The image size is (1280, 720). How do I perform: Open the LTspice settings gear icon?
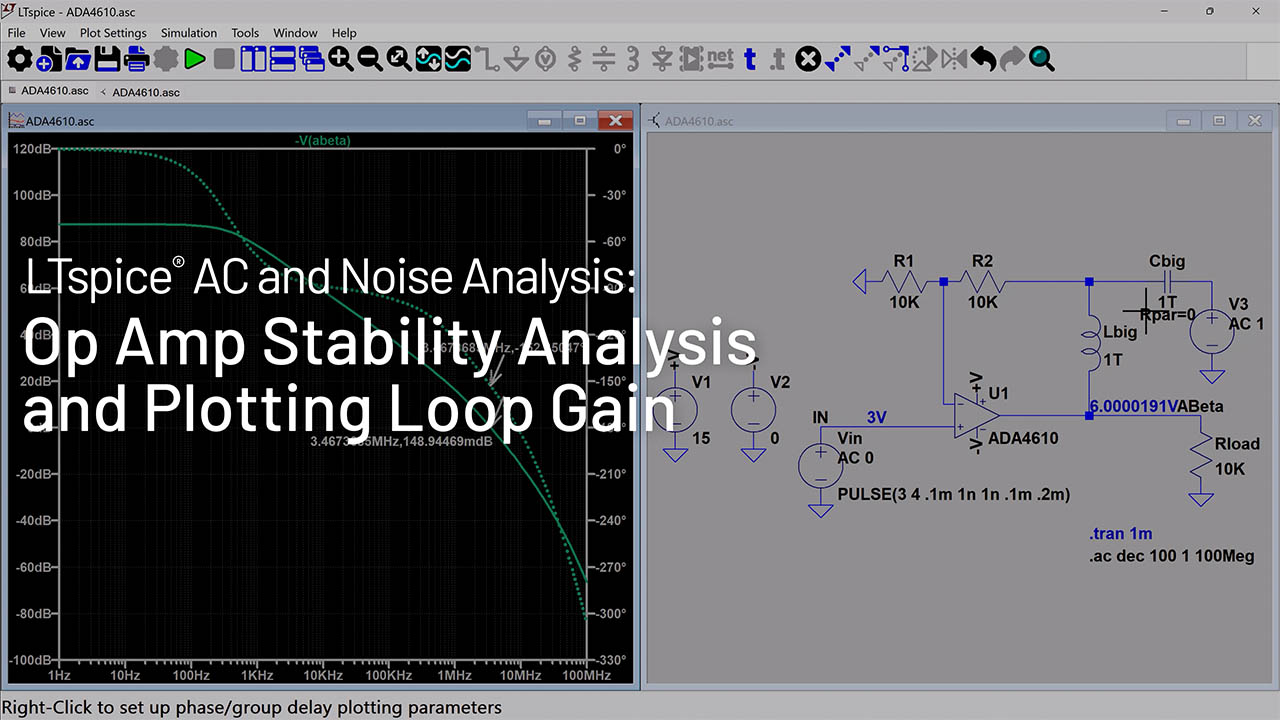coord(19,59)
